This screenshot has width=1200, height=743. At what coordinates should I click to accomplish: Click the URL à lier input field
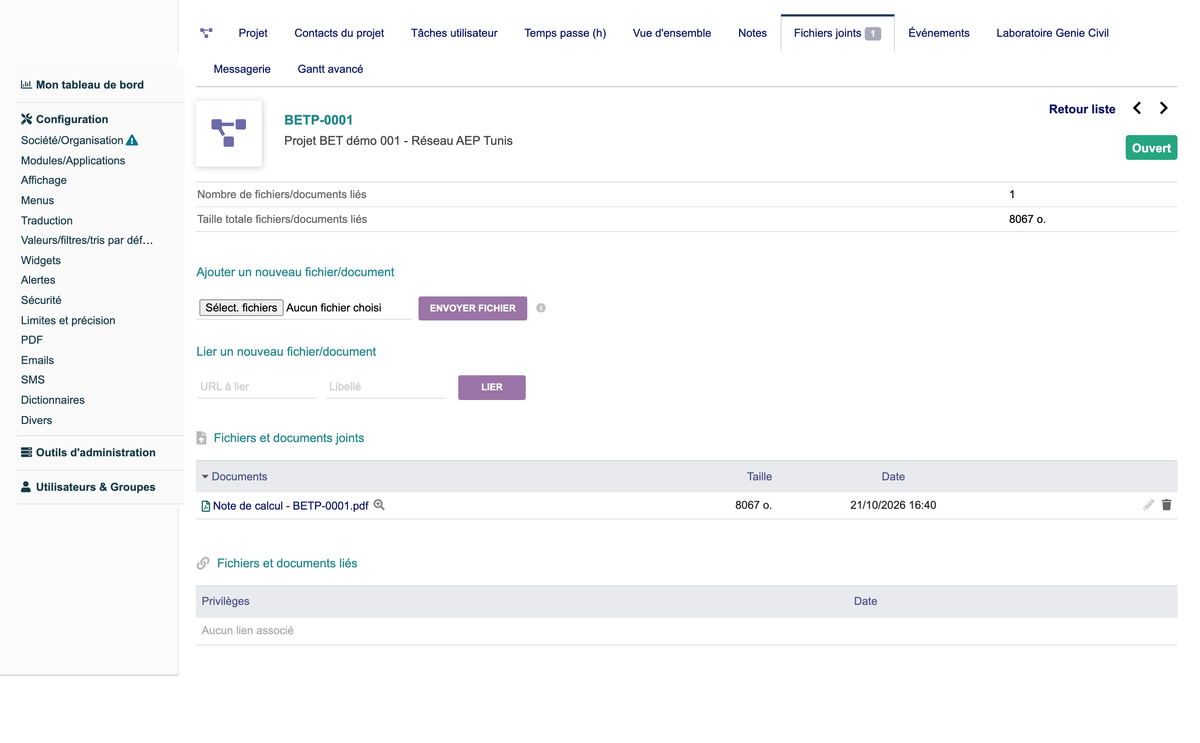pyautogui.click(x=257, y=387)
